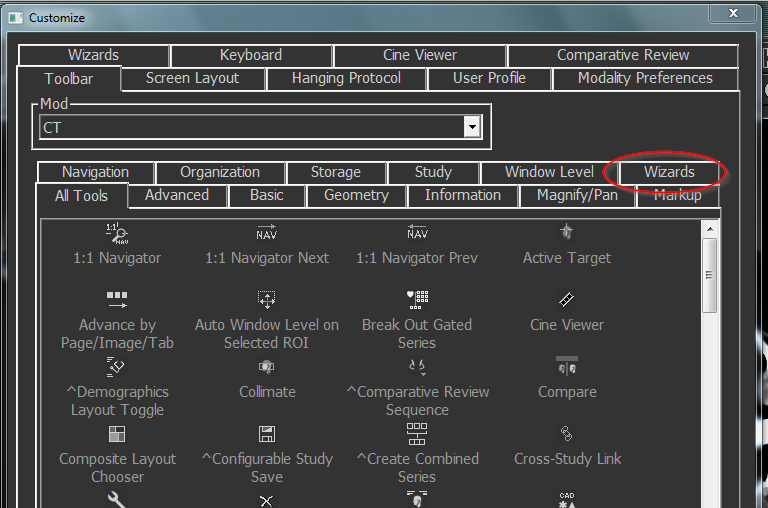Open the Mod CT dropdown arrow

point(472,127)
